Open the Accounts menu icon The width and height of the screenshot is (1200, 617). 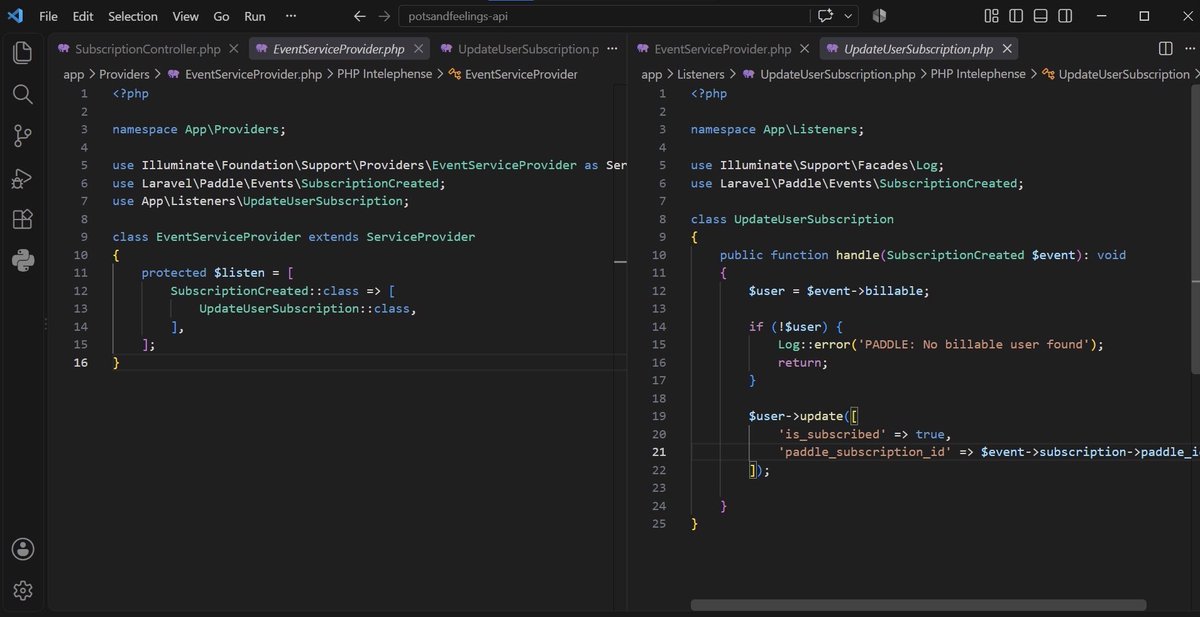pyautogui.click(x=22, y=549)
